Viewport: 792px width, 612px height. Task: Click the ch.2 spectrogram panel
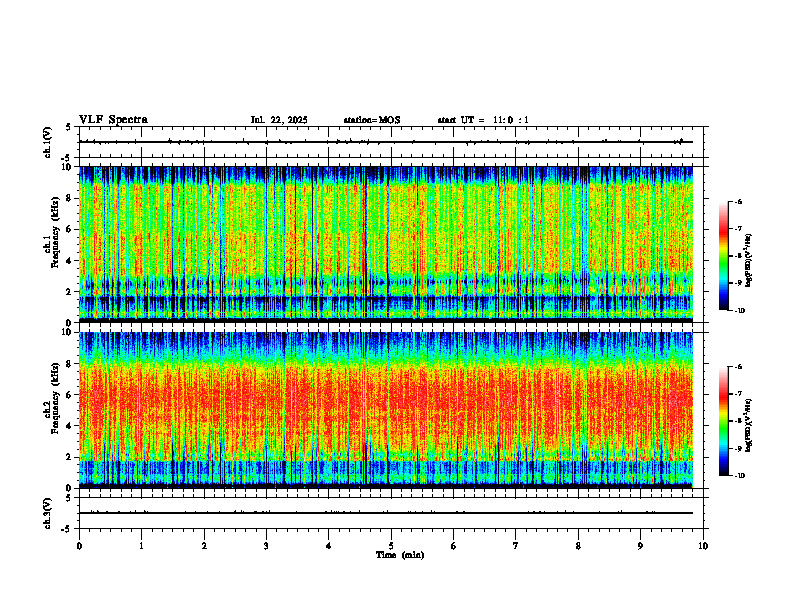tap(386, 410)
